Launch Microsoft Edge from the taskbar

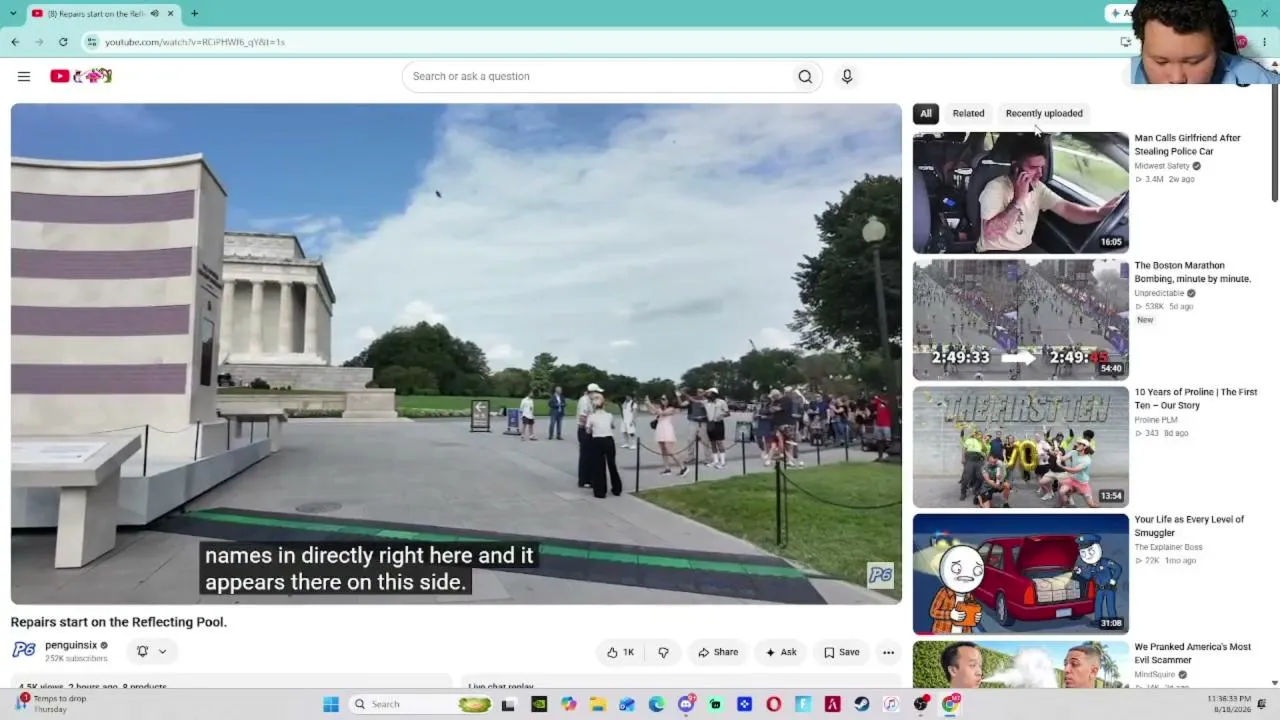656,704
